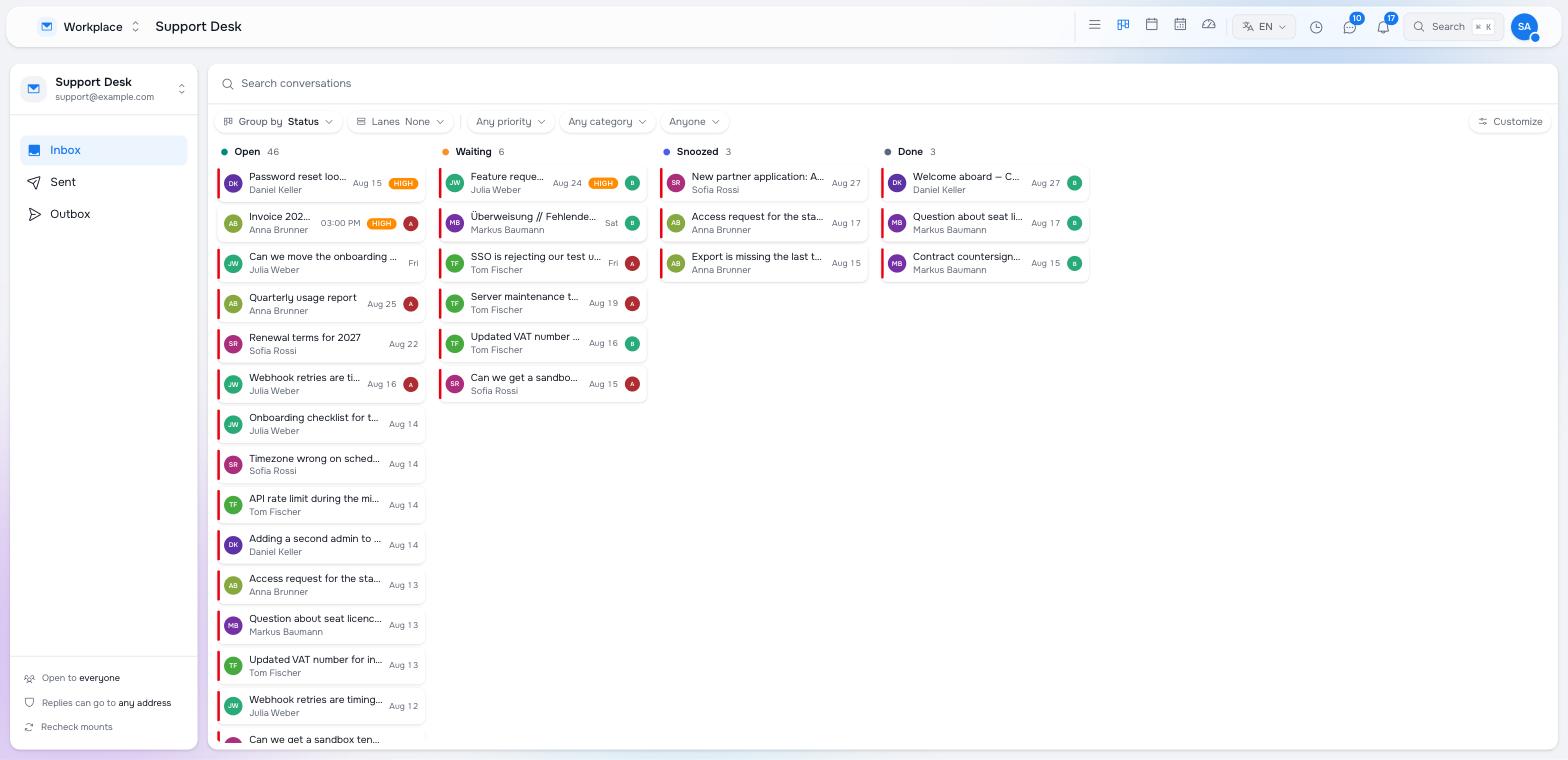Click the MB avatar on Überweisung card

pyautogui.click(x=455, y=223)
